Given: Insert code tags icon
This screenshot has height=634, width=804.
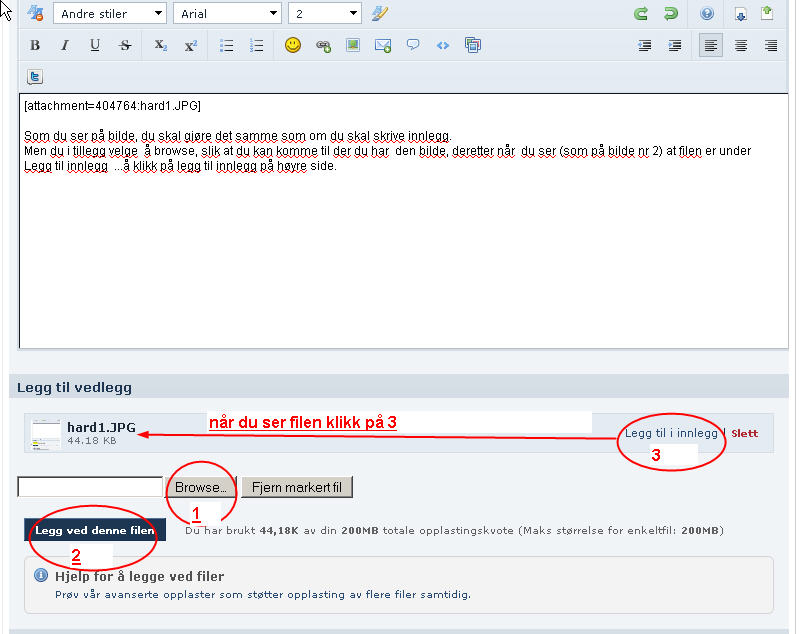Looking at the screenshot, I should pos(443,45).
